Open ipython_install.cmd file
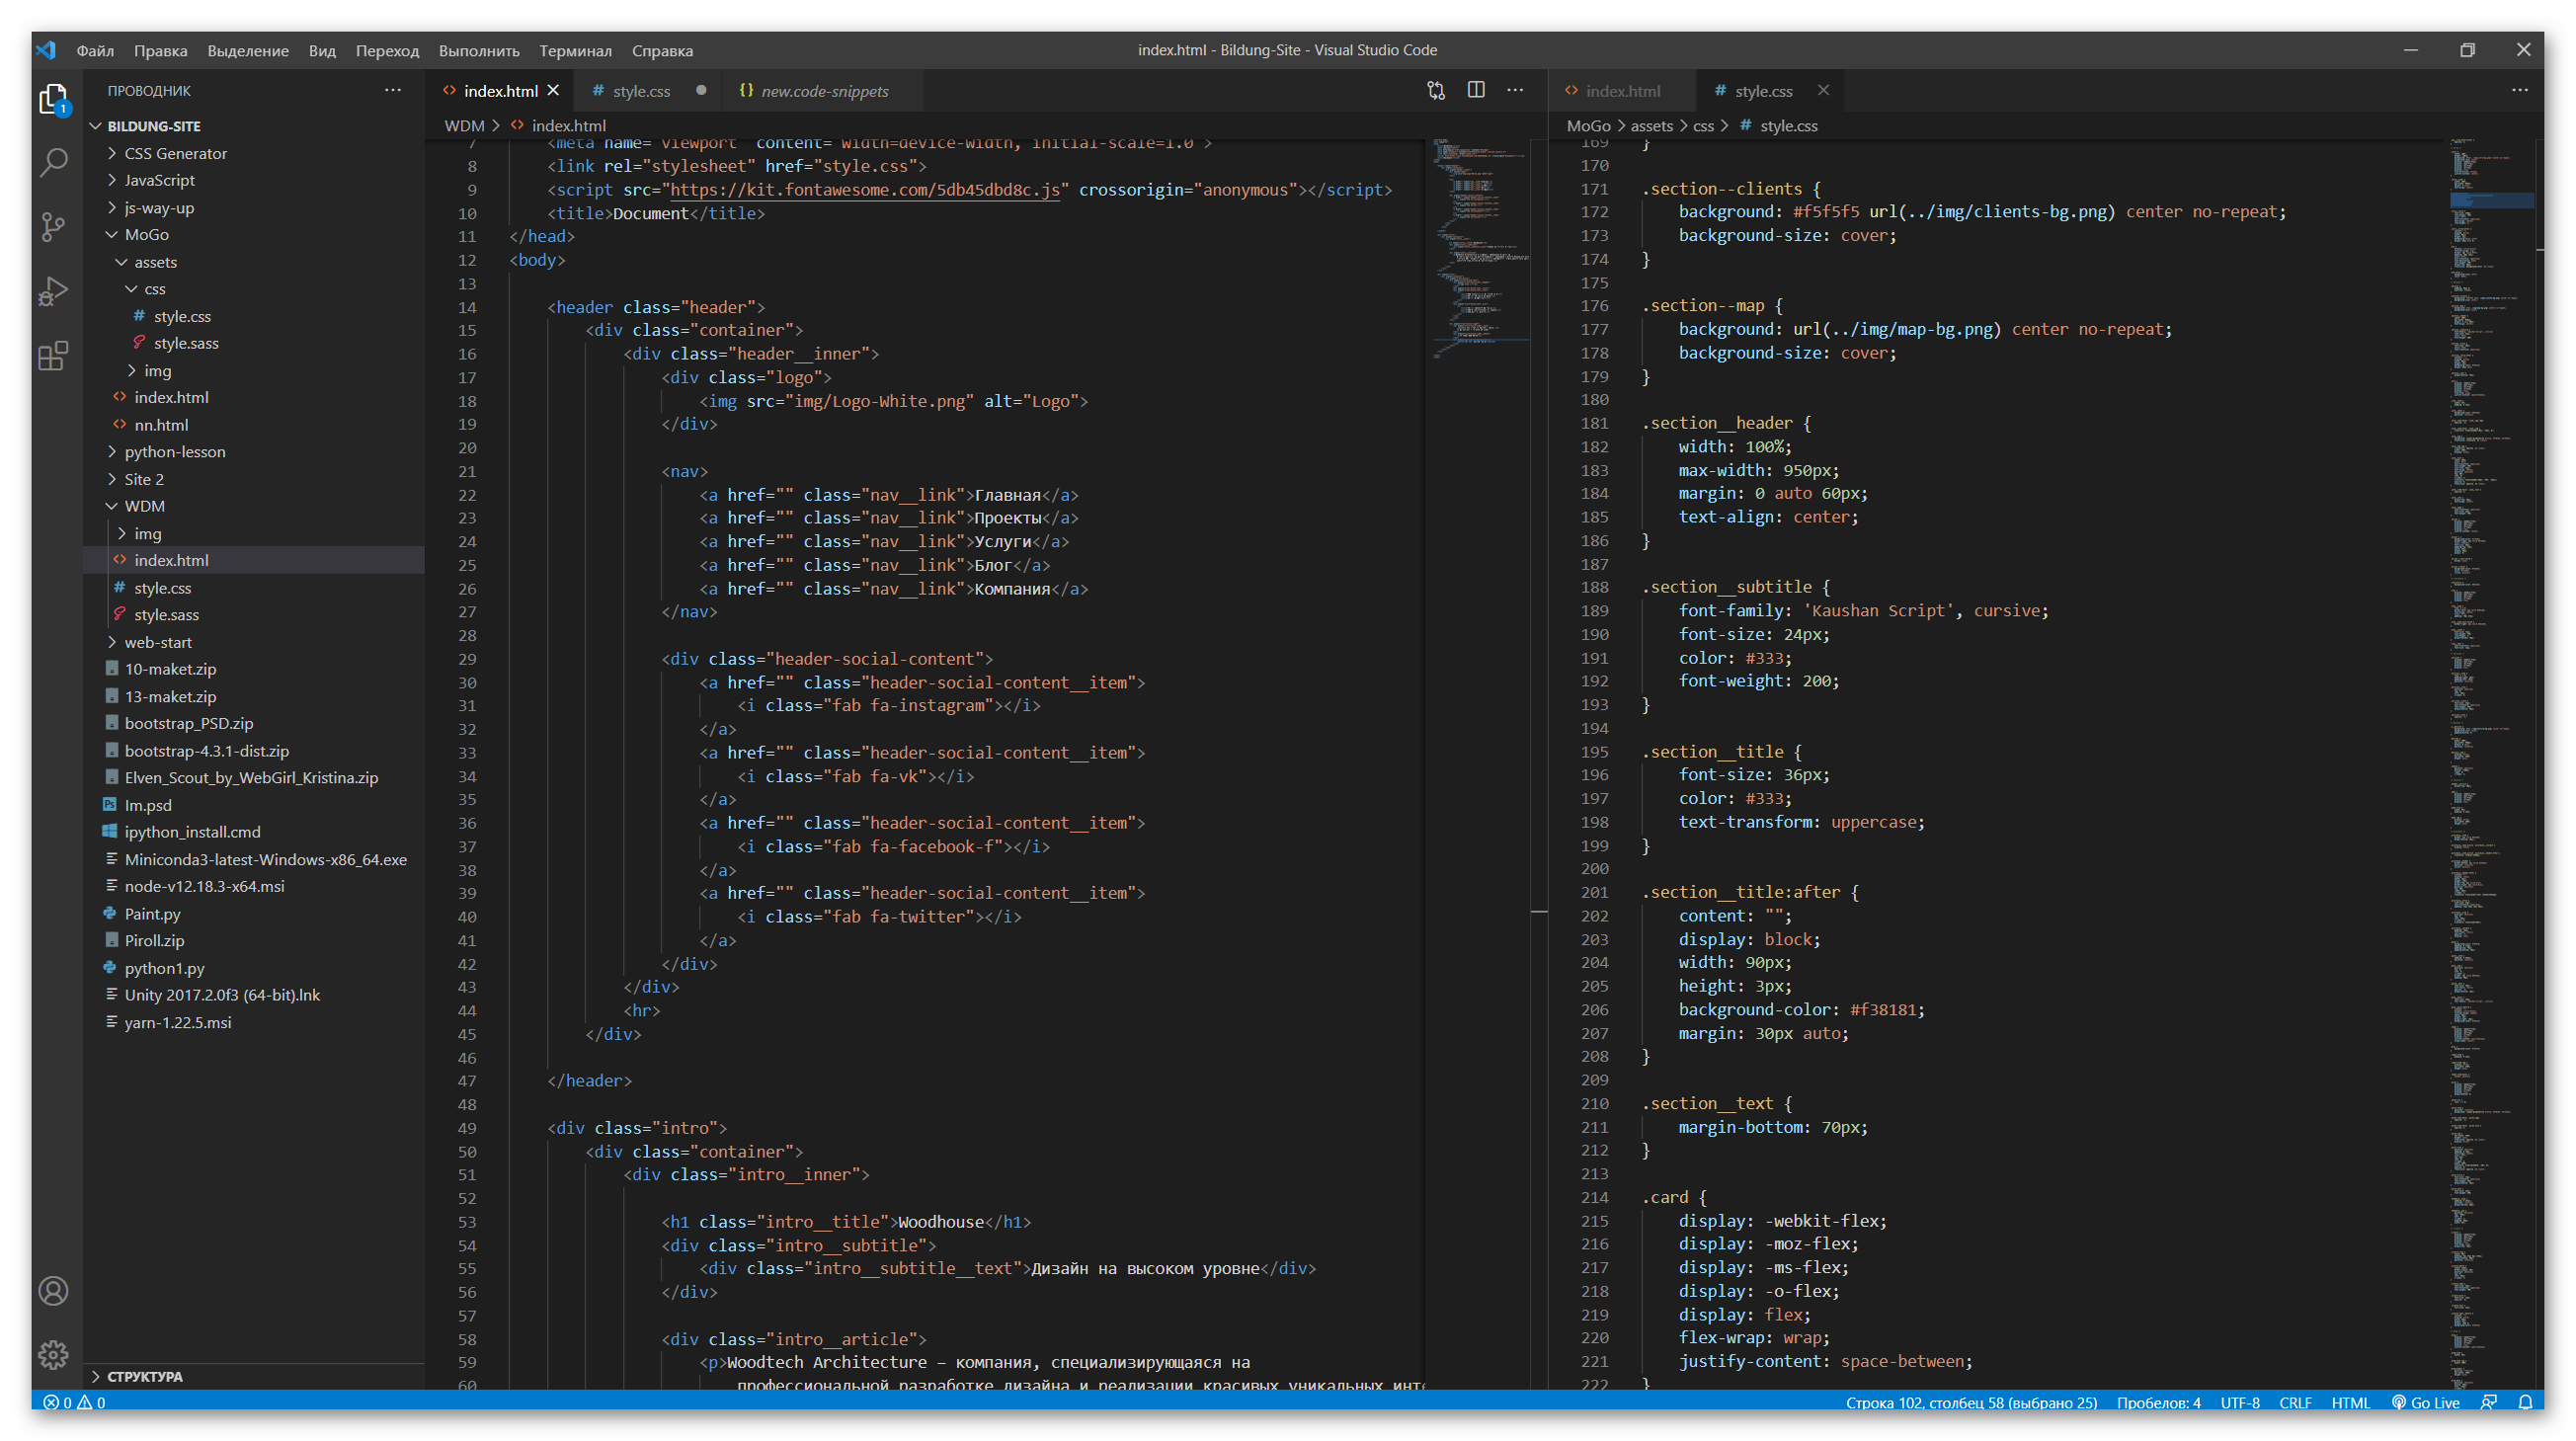 (192, 832)
